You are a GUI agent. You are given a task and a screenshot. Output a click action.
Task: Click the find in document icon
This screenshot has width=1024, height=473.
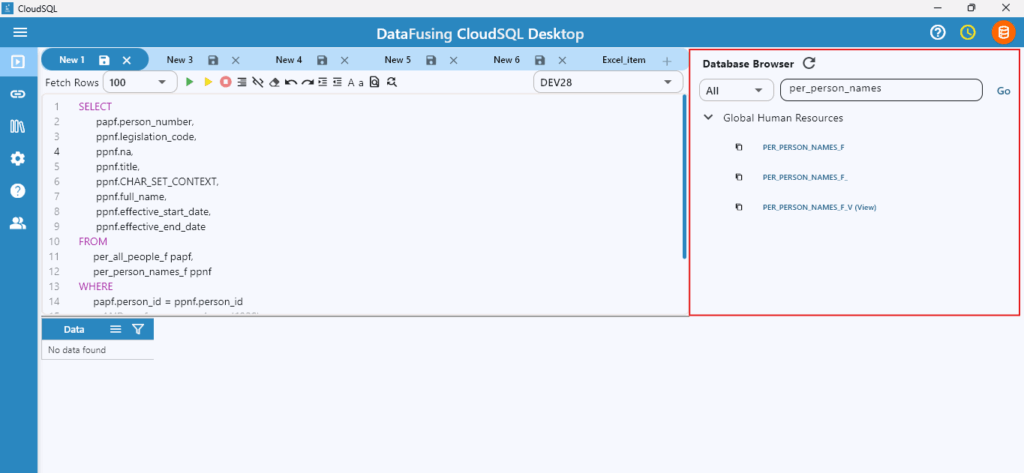[x=374, y=82]
